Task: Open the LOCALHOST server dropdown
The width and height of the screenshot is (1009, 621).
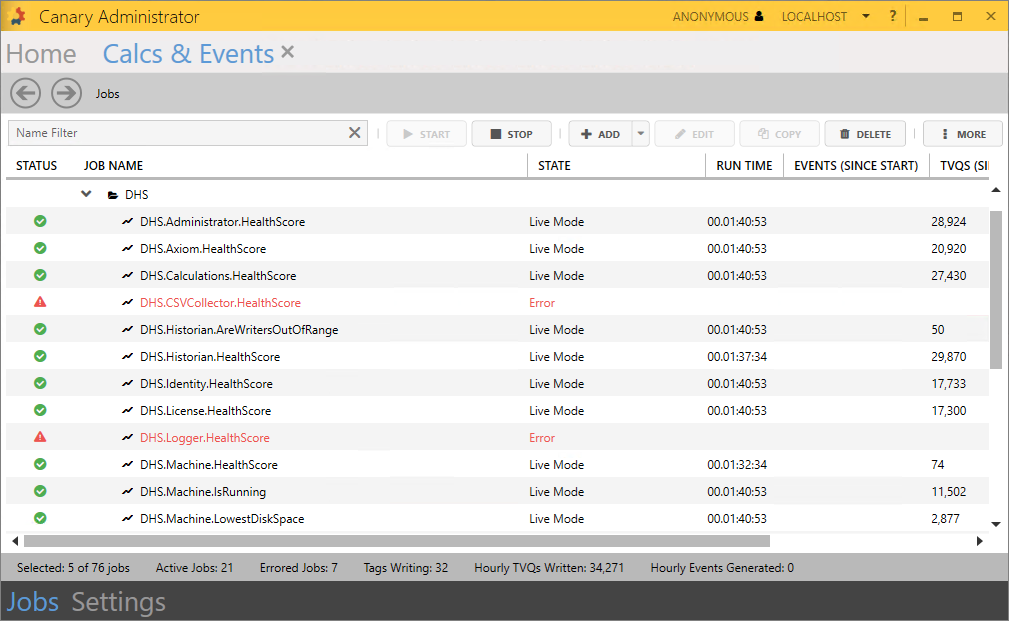Action: [x=865, y=17]
